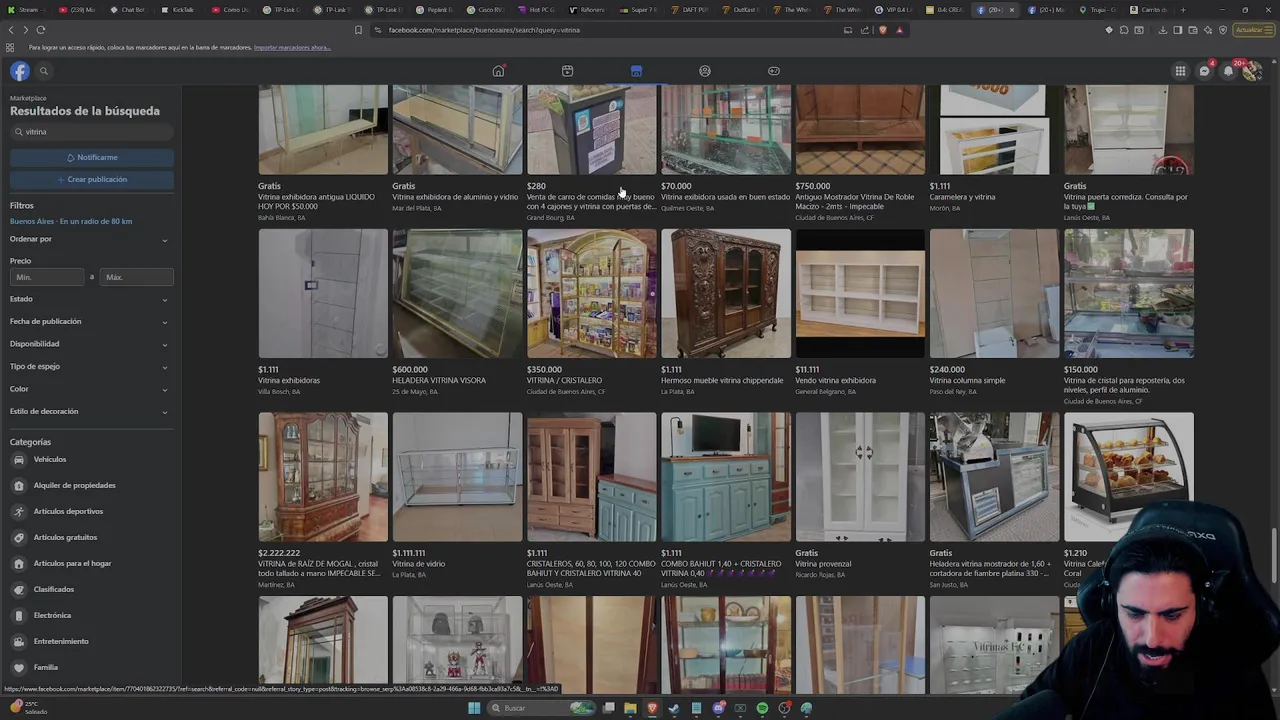Open VITRINA / CRISTALERO listing photo
The image size is (1280, 720).
point(592,293)
